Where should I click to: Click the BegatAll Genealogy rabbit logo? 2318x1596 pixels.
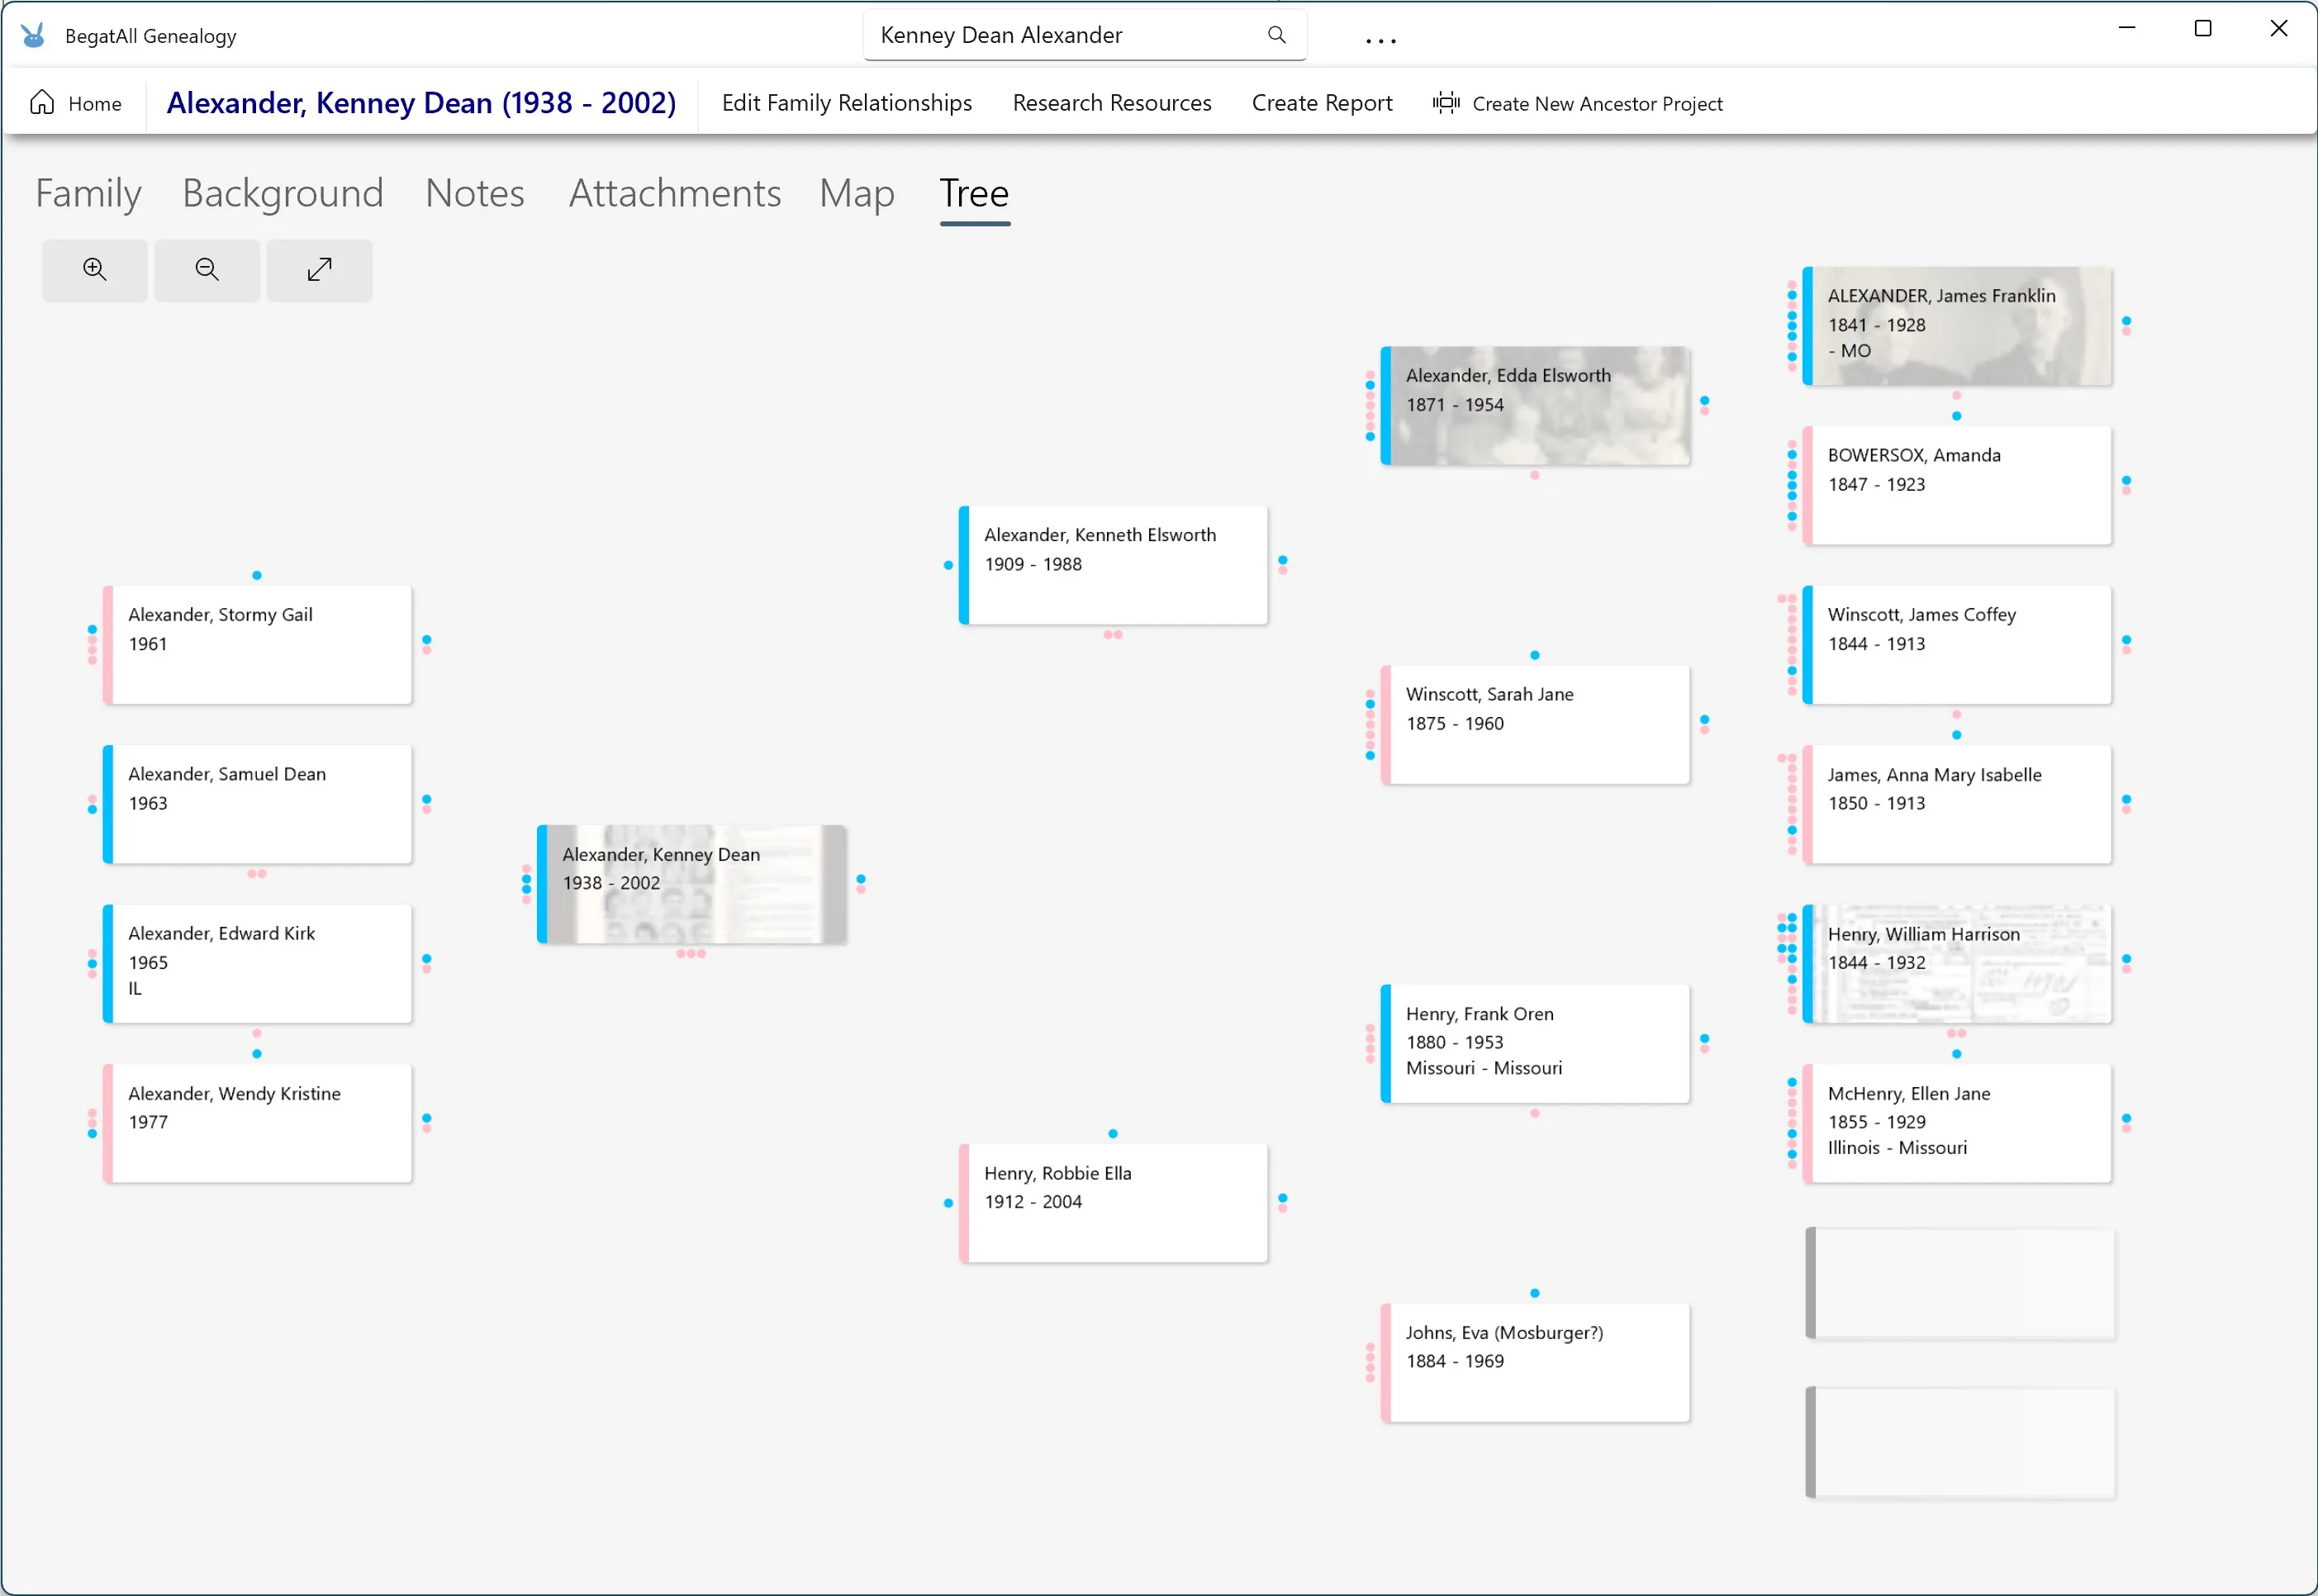coord(33,36)
